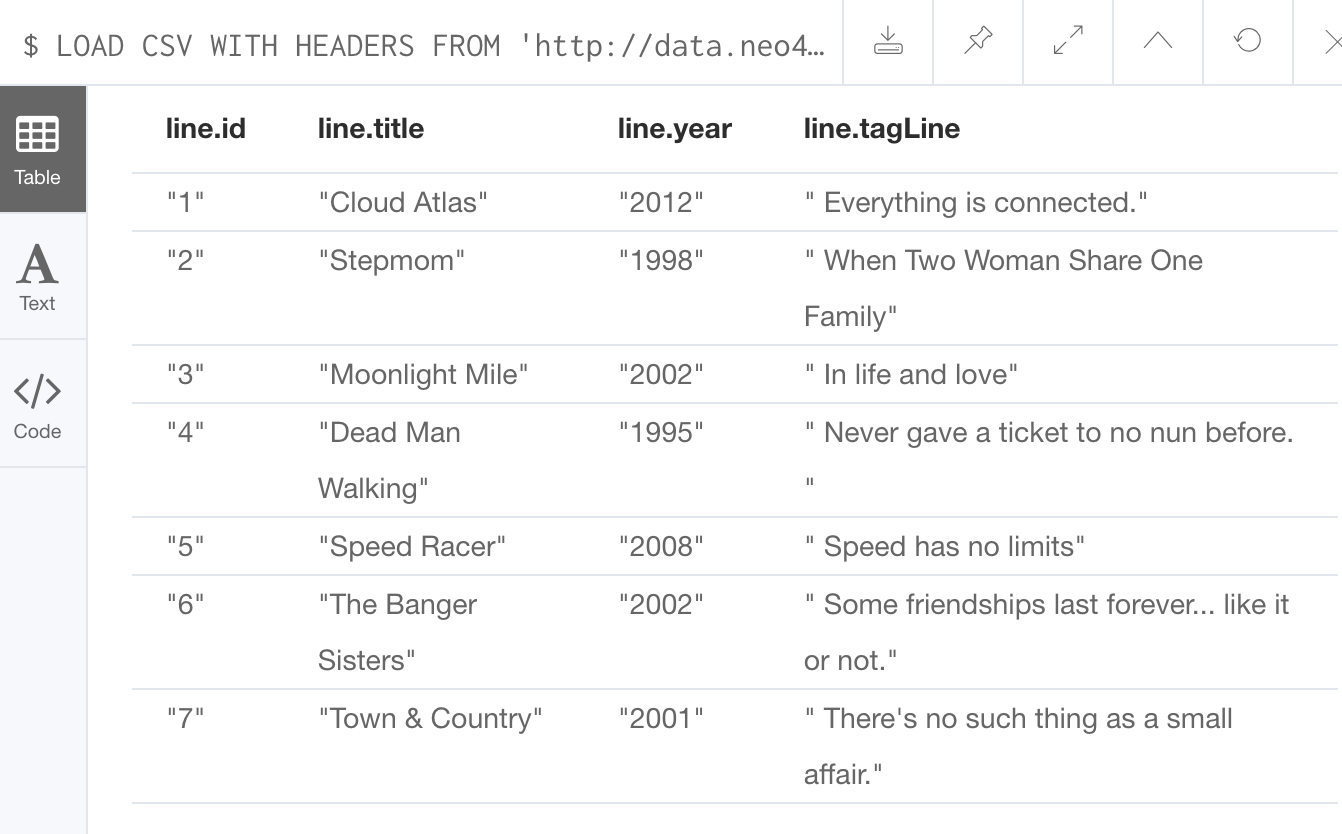Click the line.id column header
This screenshot has width=1342, height=834.
(x=206, y=129)
